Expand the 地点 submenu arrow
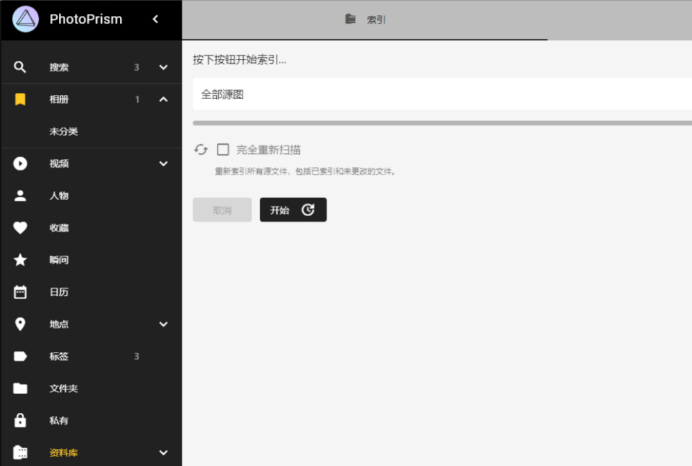Viewport: 692px width, 466px height. 163,324
